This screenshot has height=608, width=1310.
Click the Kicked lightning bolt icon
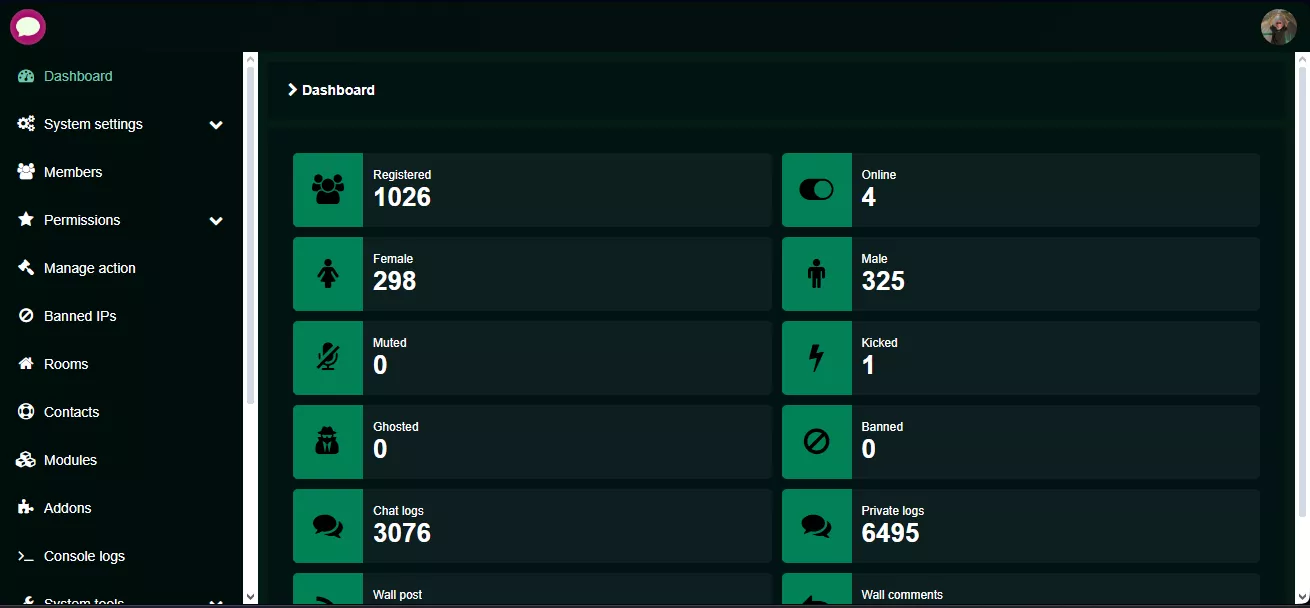(x=817, y=358)
